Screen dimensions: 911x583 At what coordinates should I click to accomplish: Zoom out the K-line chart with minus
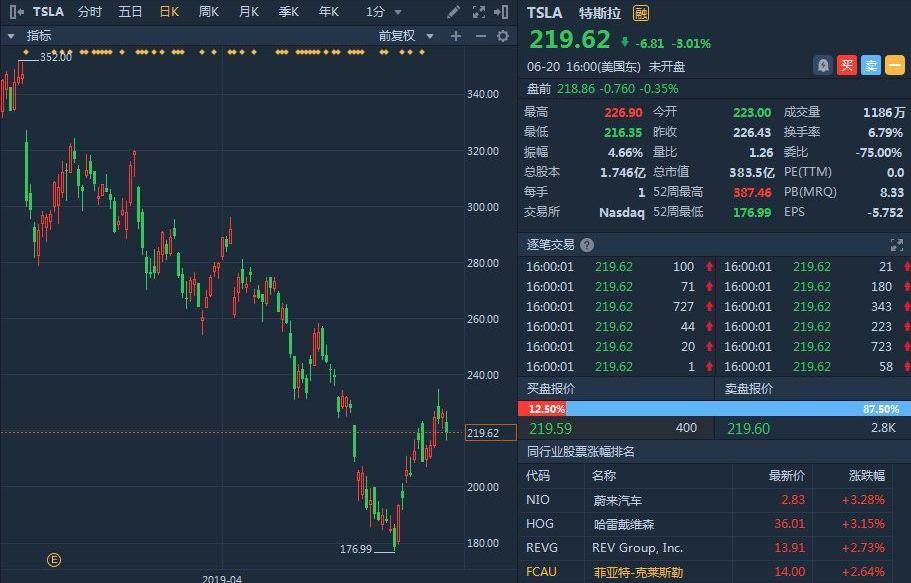pyautogui.click(x=480, y=36)
